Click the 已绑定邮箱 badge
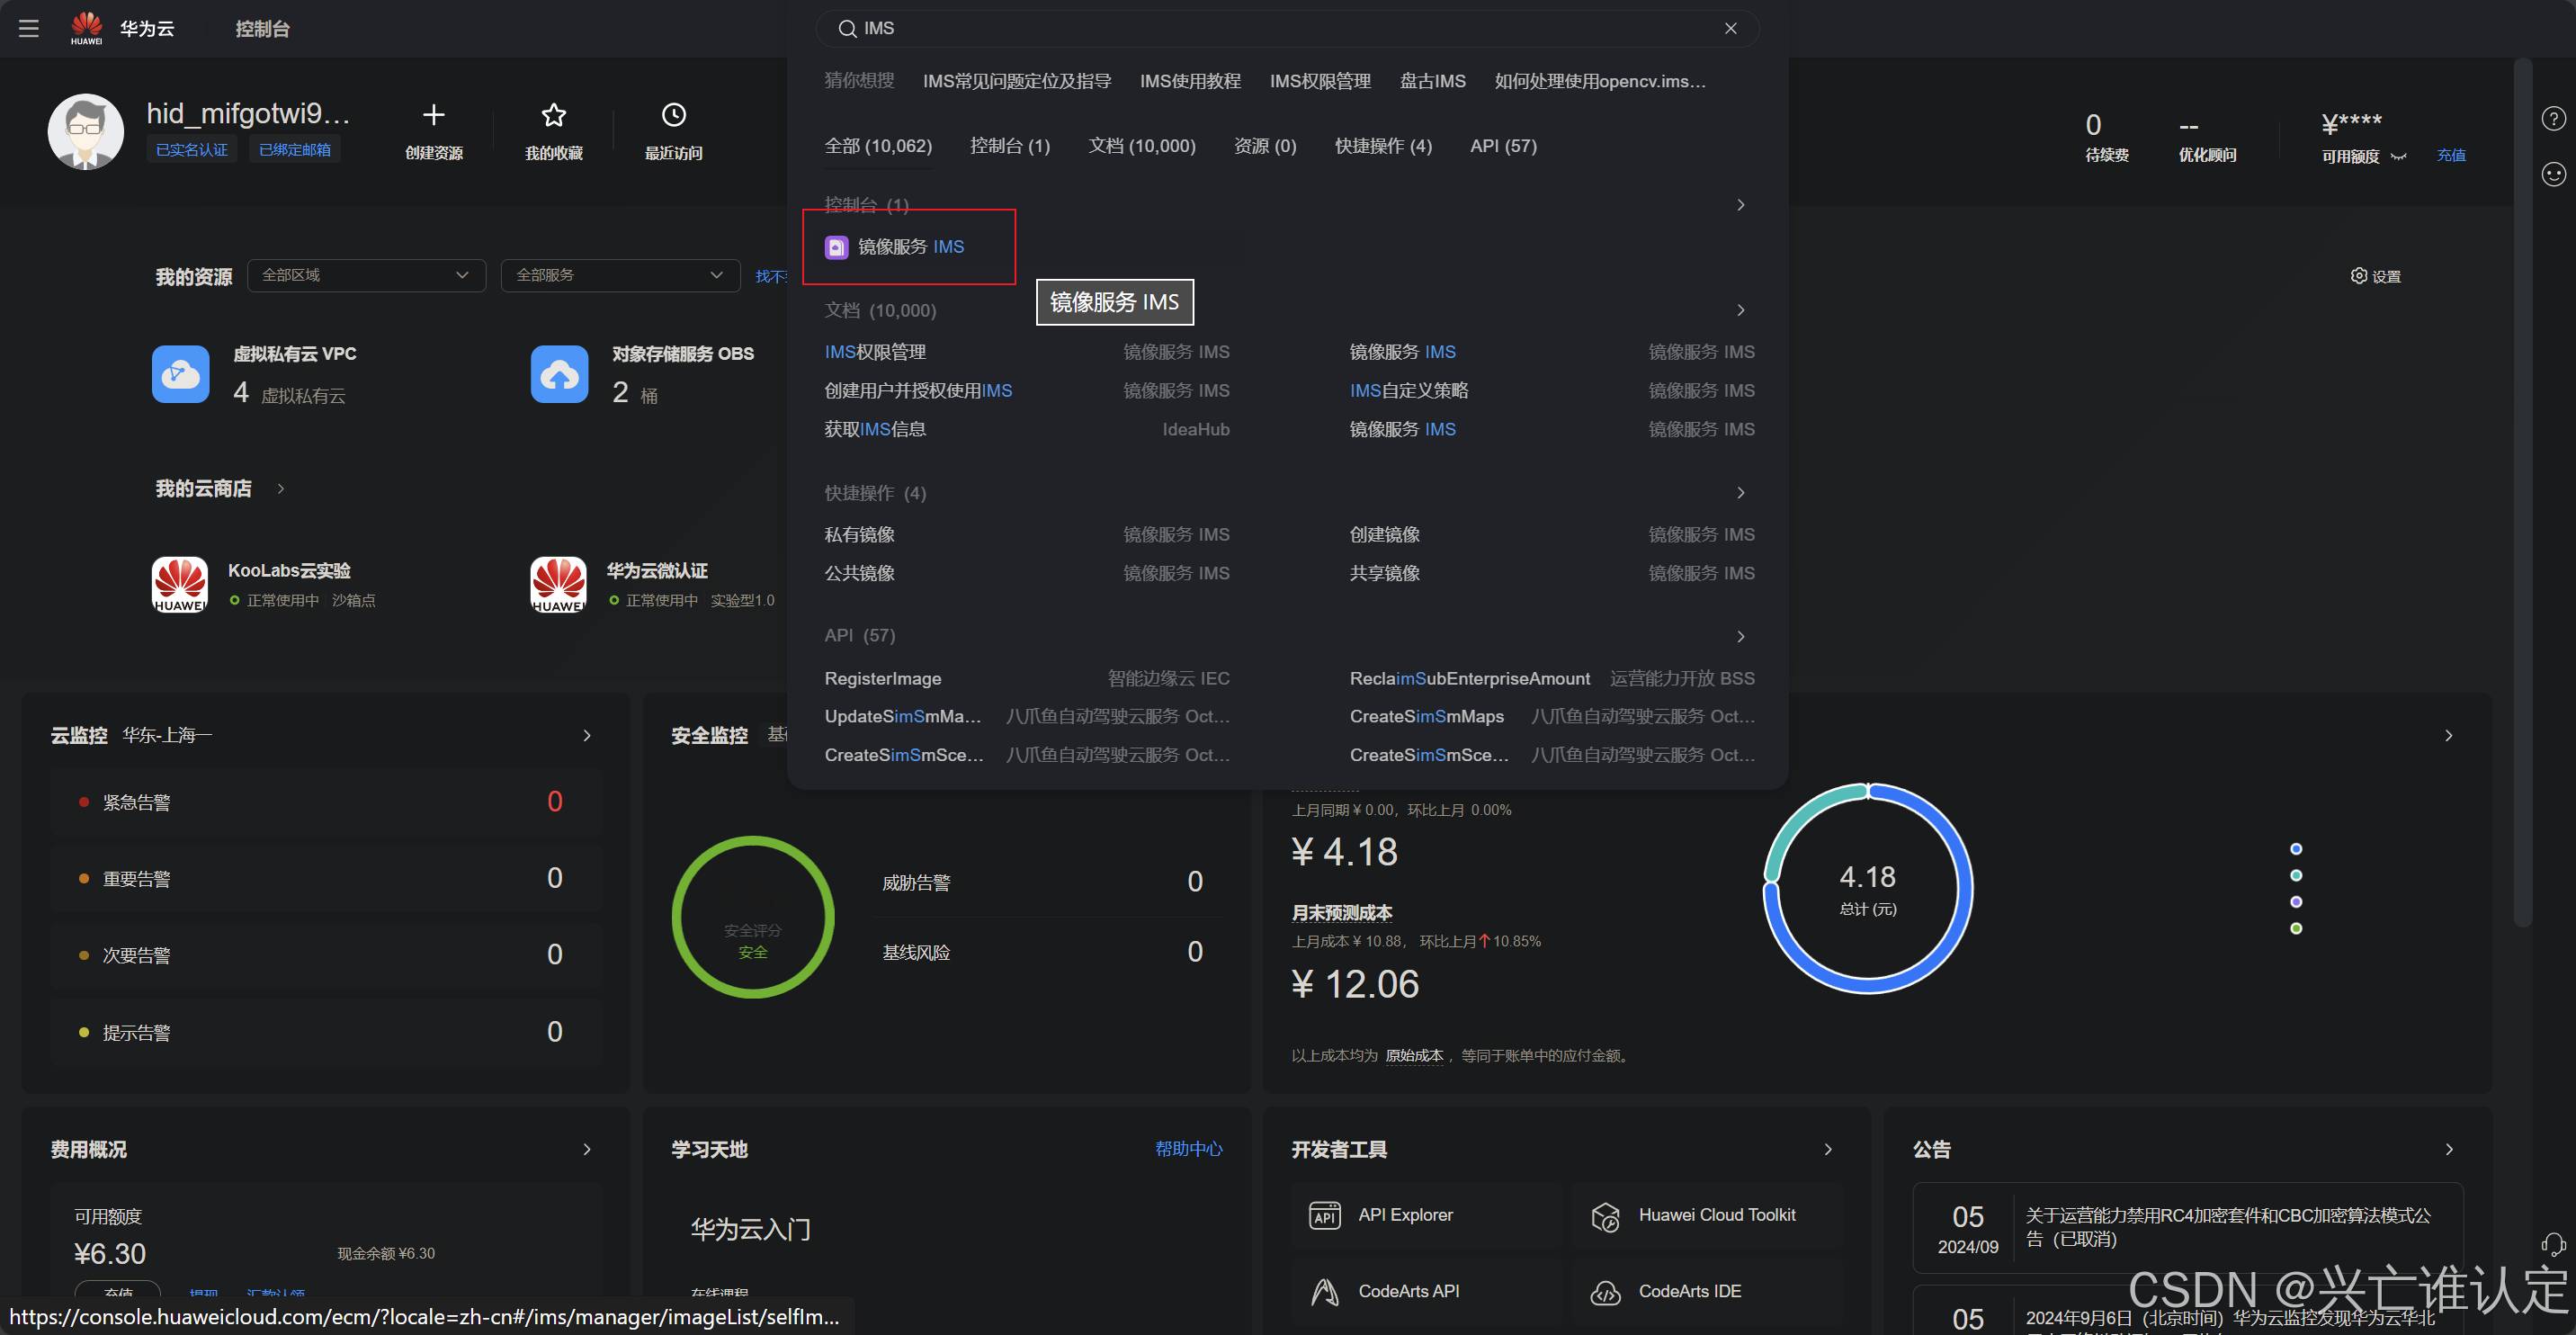Viewport: 2576px width, 1335px height. click(295, 149)
